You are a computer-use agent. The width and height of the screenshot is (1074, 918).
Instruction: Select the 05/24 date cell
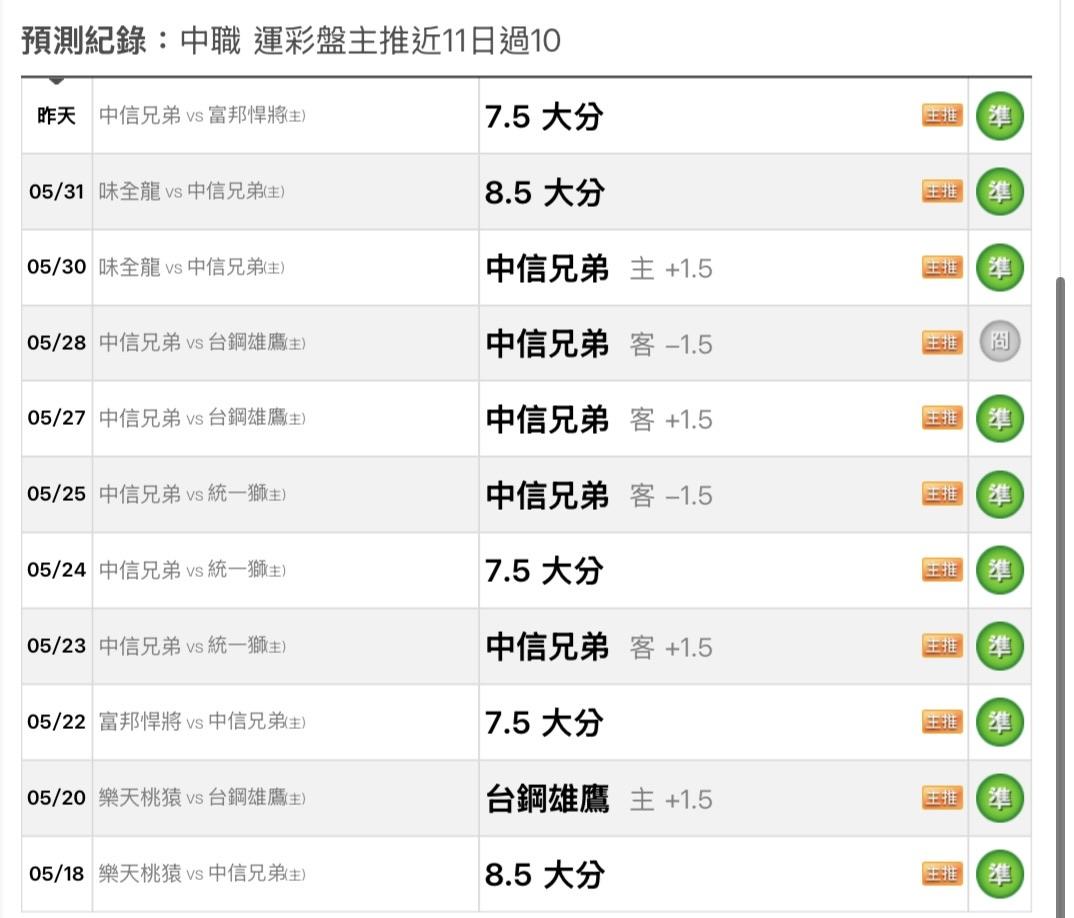[x=57, y=570]
